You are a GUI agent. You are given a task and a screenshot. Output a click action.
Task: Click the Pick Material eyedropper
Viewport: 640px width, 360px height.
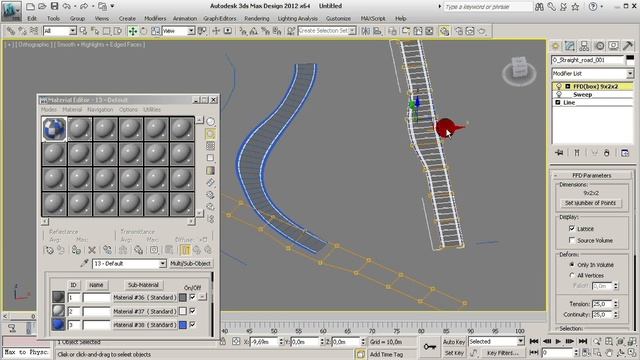[x=84, y=264]
